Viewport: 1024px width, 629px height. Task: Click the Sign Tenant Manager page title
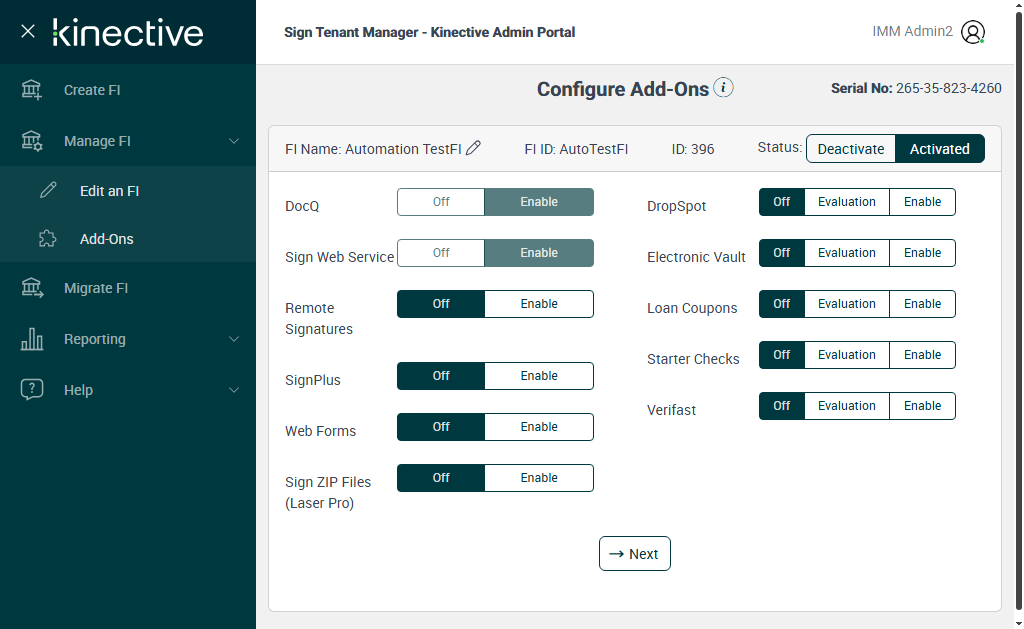click(430, 32)
